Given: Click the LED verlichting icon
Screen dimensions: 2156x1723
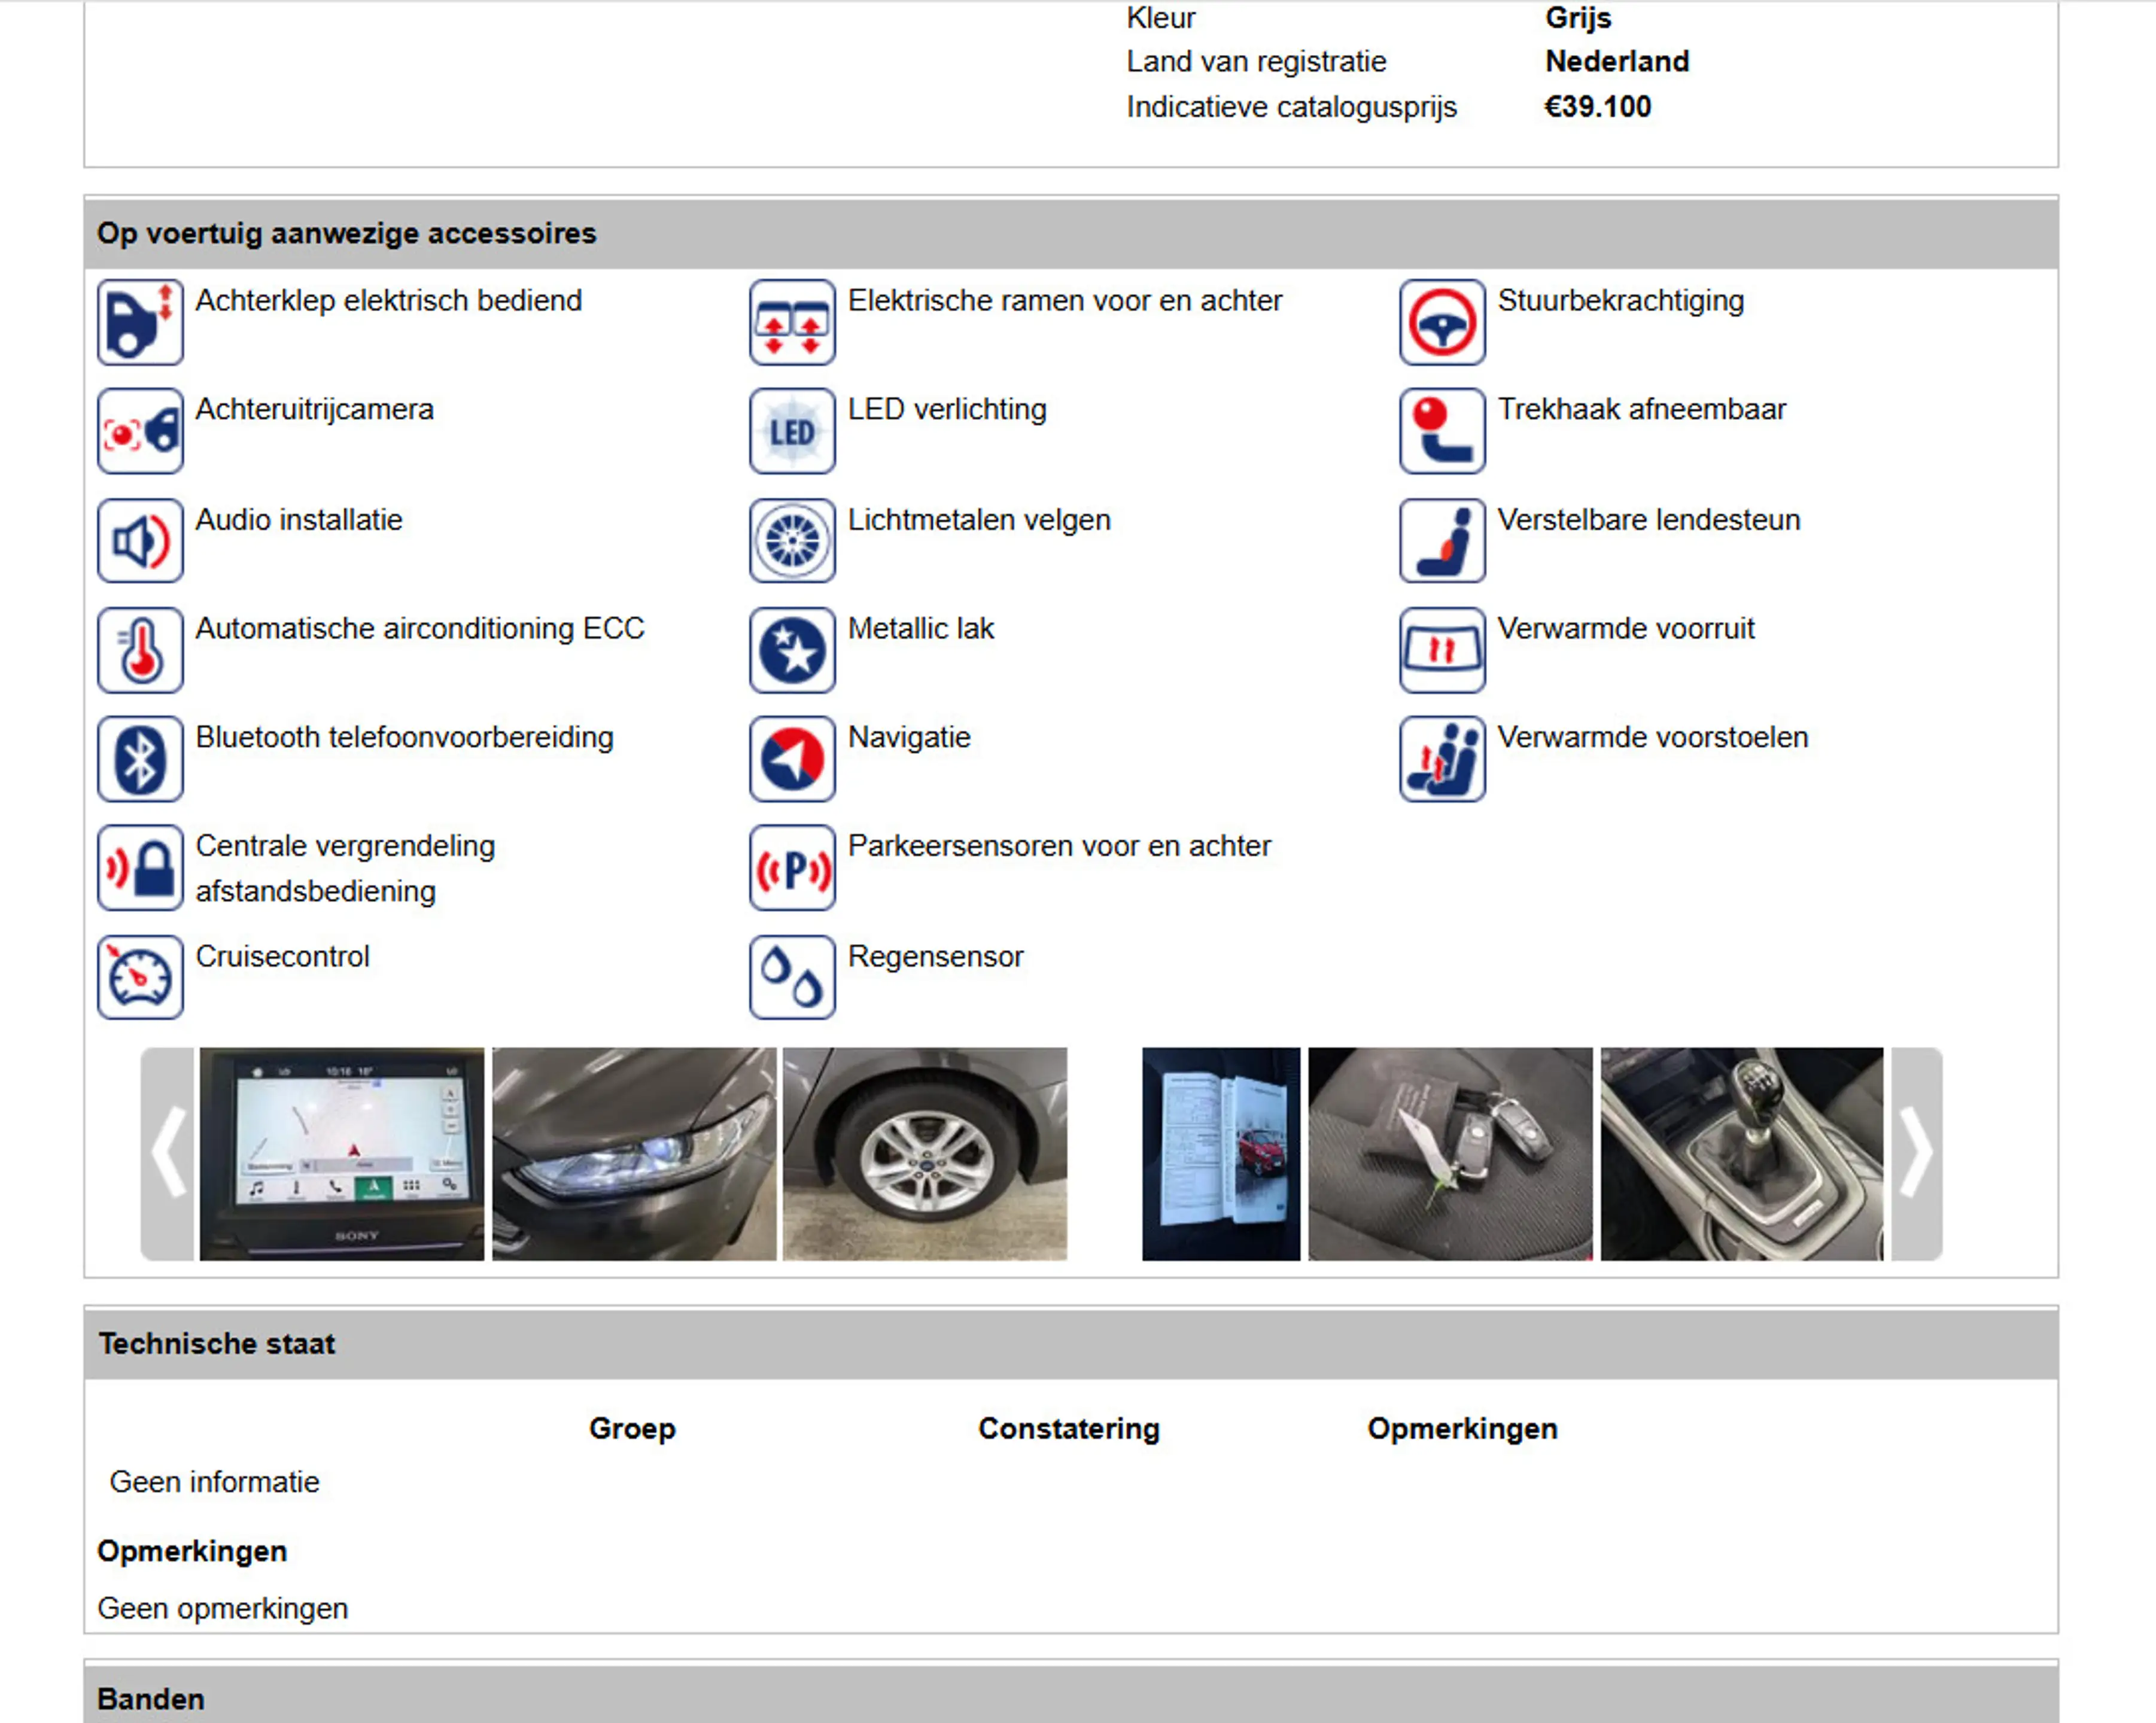Looking at the screenshot, I should (x=792, y=431).
